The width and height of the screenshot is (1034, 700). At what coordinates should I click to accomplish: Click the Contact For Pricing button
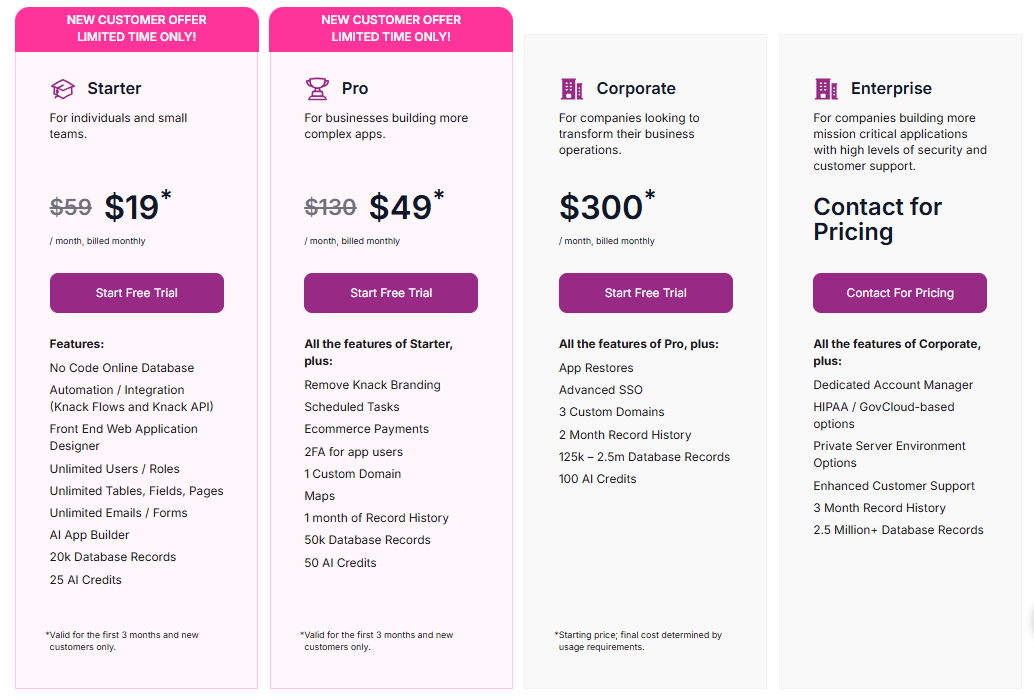[x=900, y=293]
